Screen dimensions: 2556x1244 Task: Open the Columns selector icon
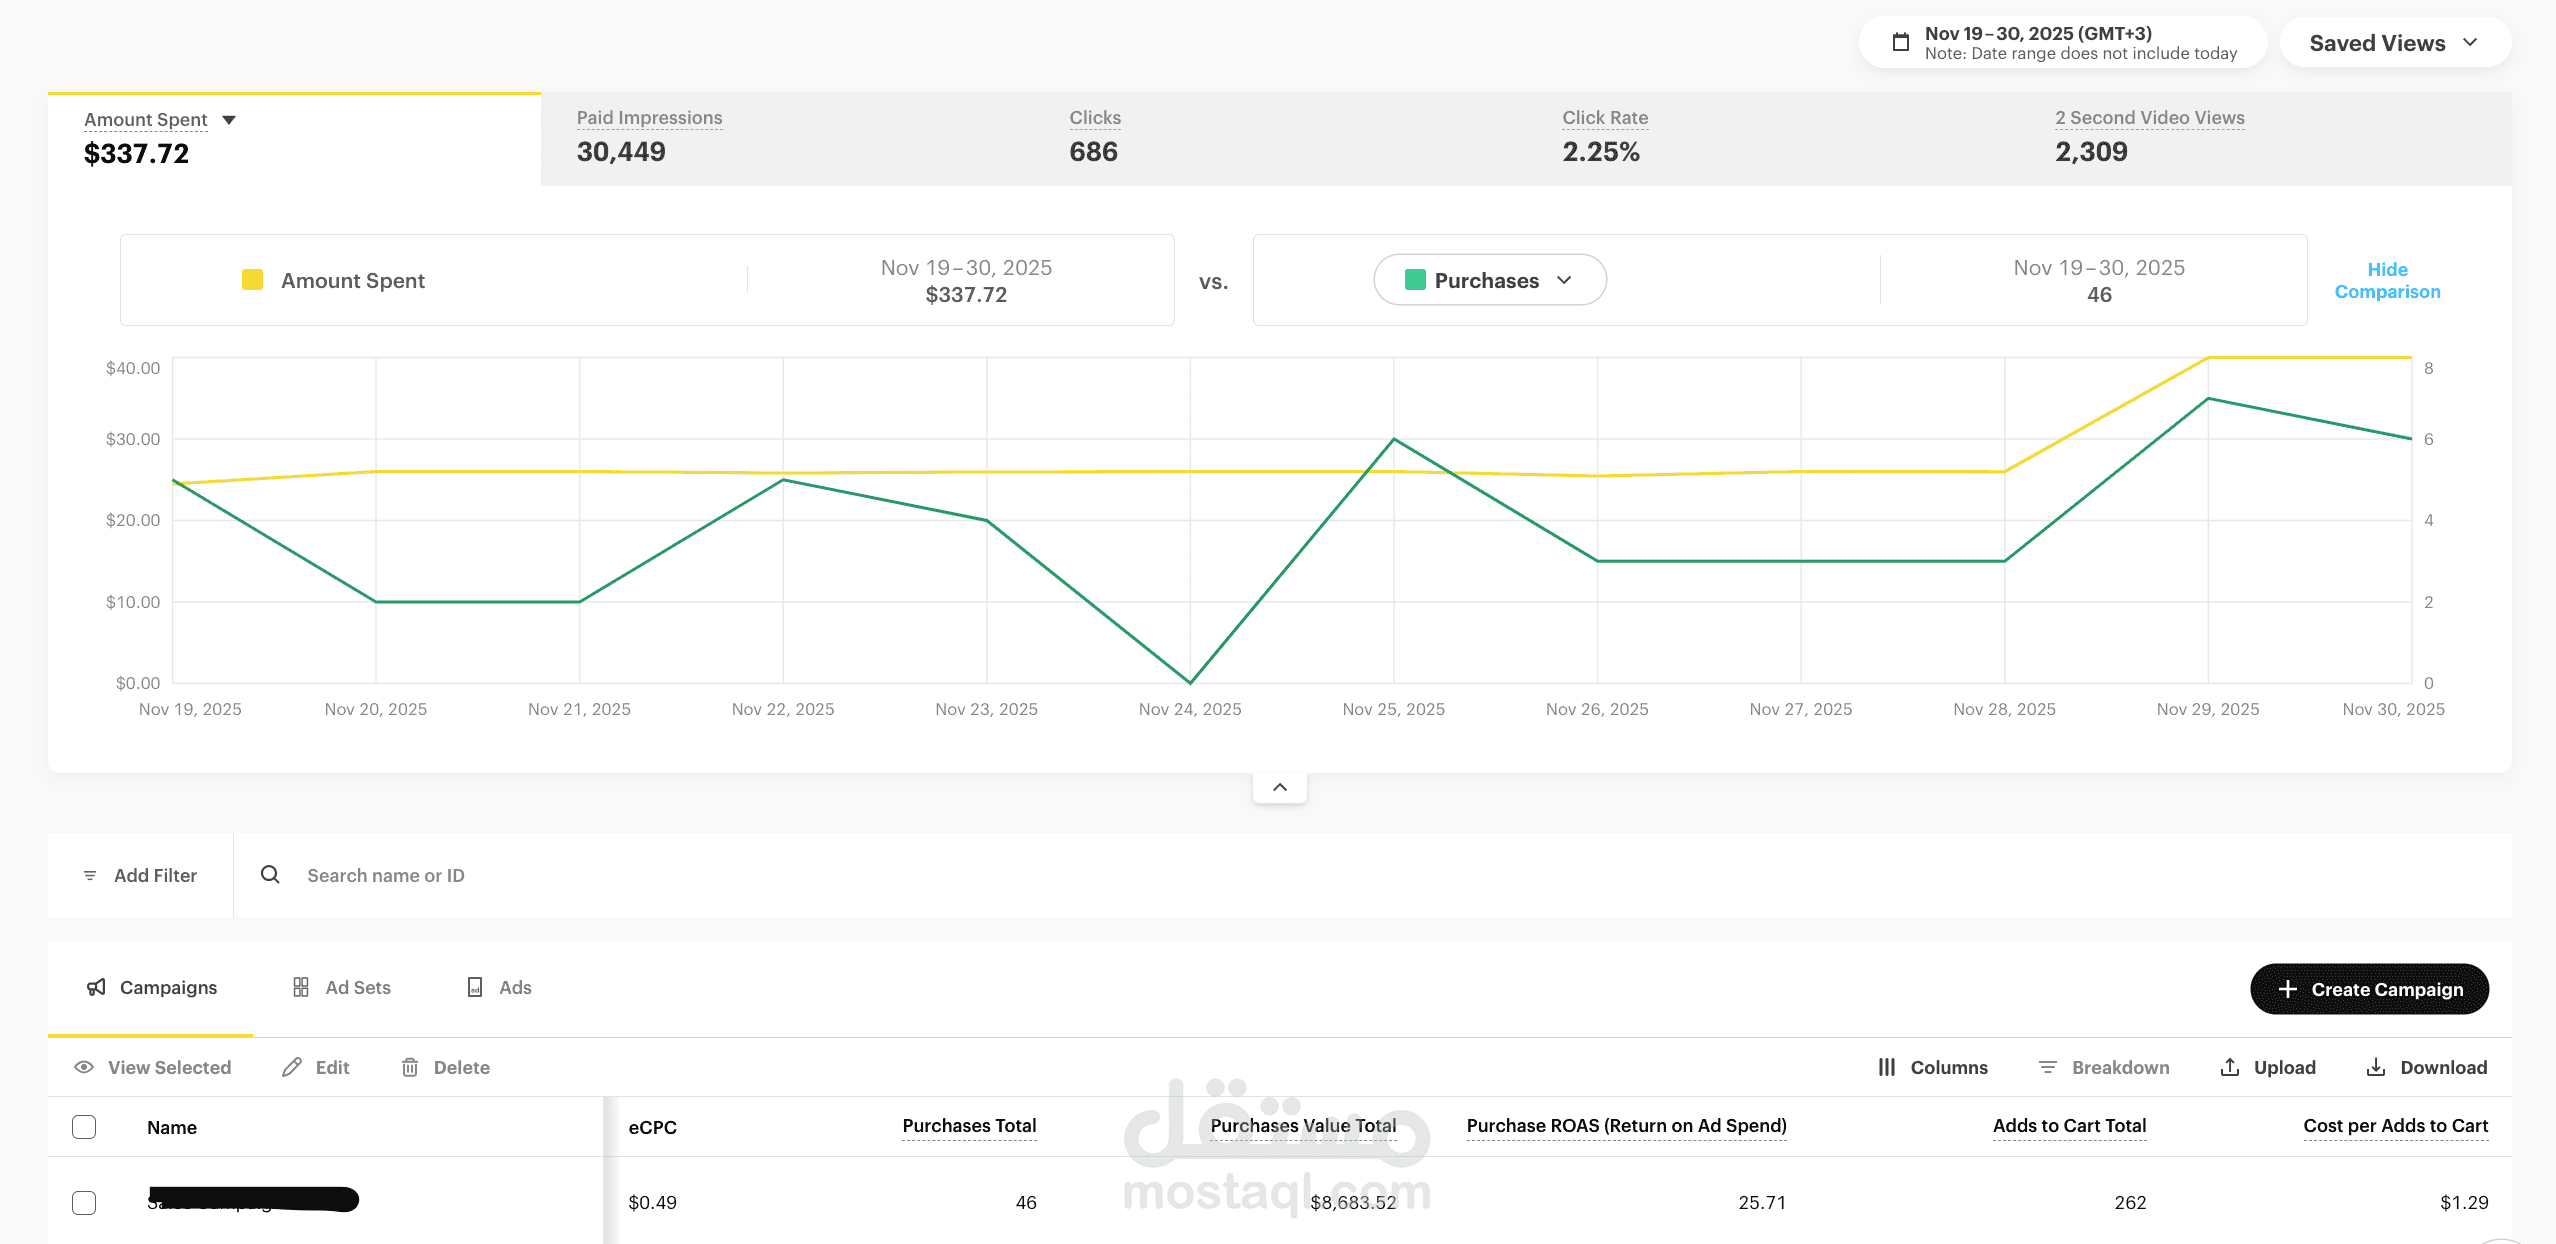1887,1067
